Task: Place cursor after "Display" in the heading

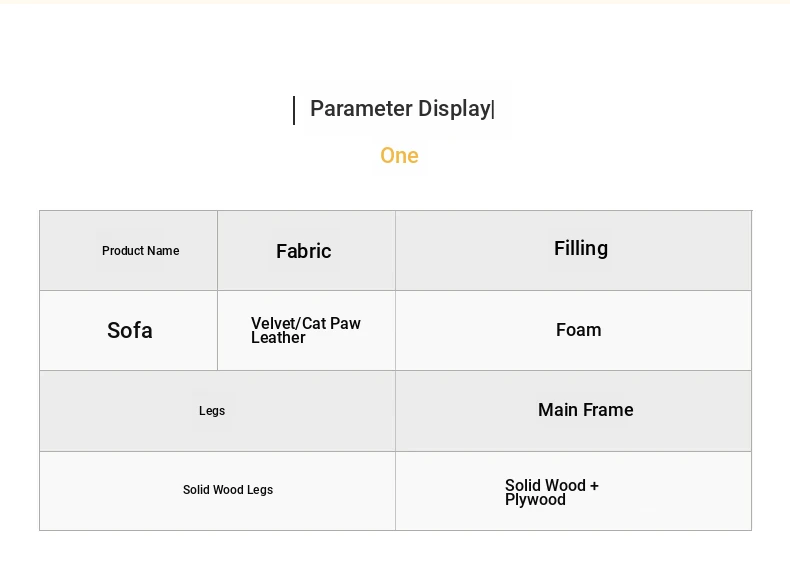Action: pyautogui.click(x=491, y=109)
